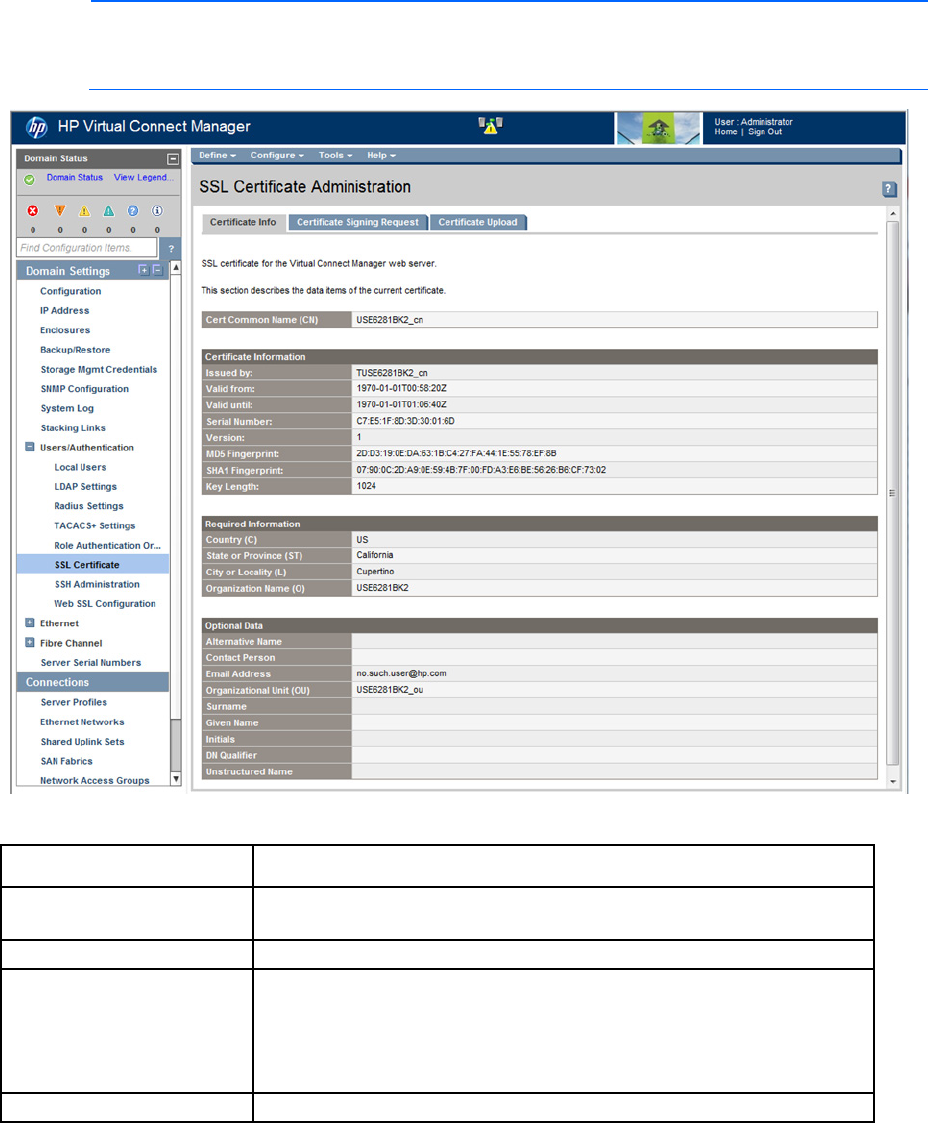Image resolution: width=928 pixels, height=1123 pixels.
Task: Click the HP logo icon
Action: tap(37, 127)
